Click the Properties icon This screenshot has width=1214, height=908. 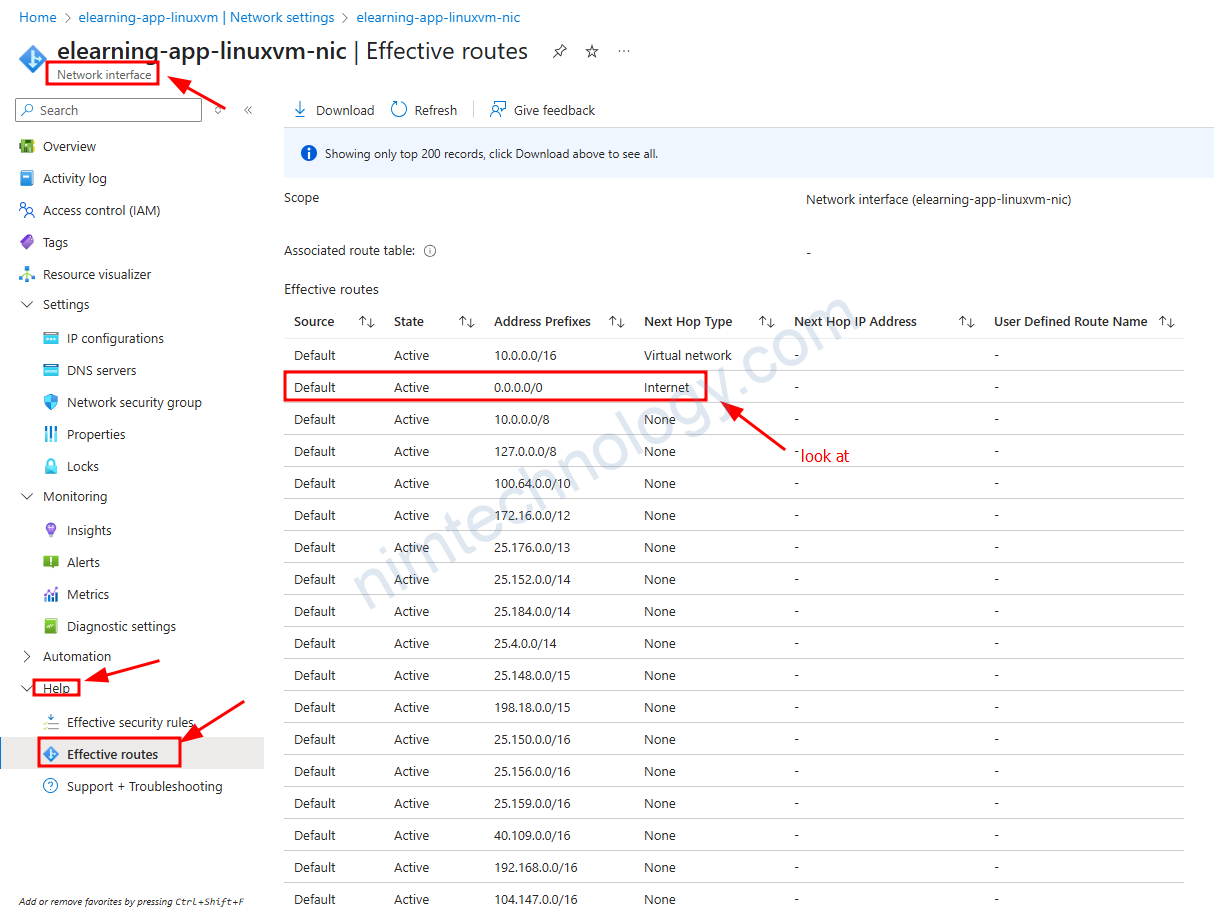tap(51, 434)
